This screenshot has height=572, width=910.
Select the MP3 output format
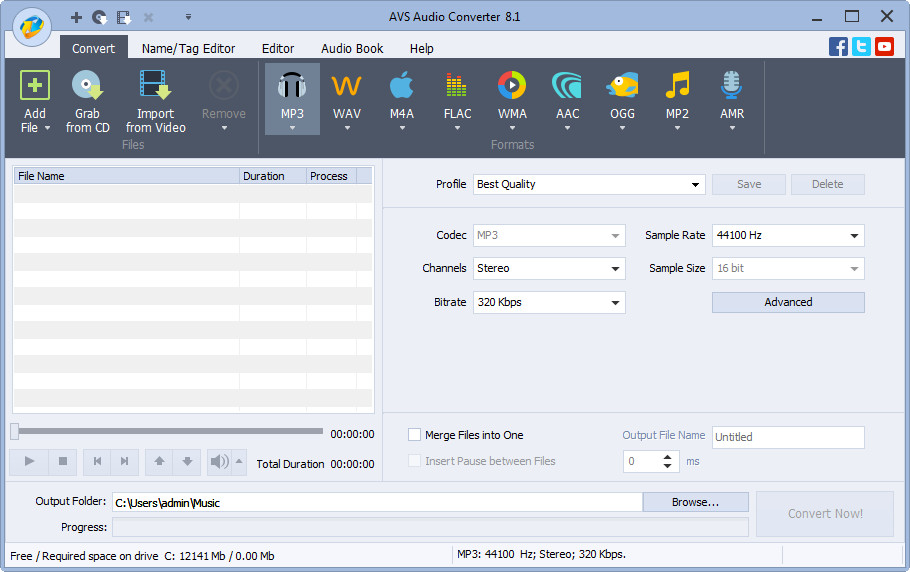[292, 99]
